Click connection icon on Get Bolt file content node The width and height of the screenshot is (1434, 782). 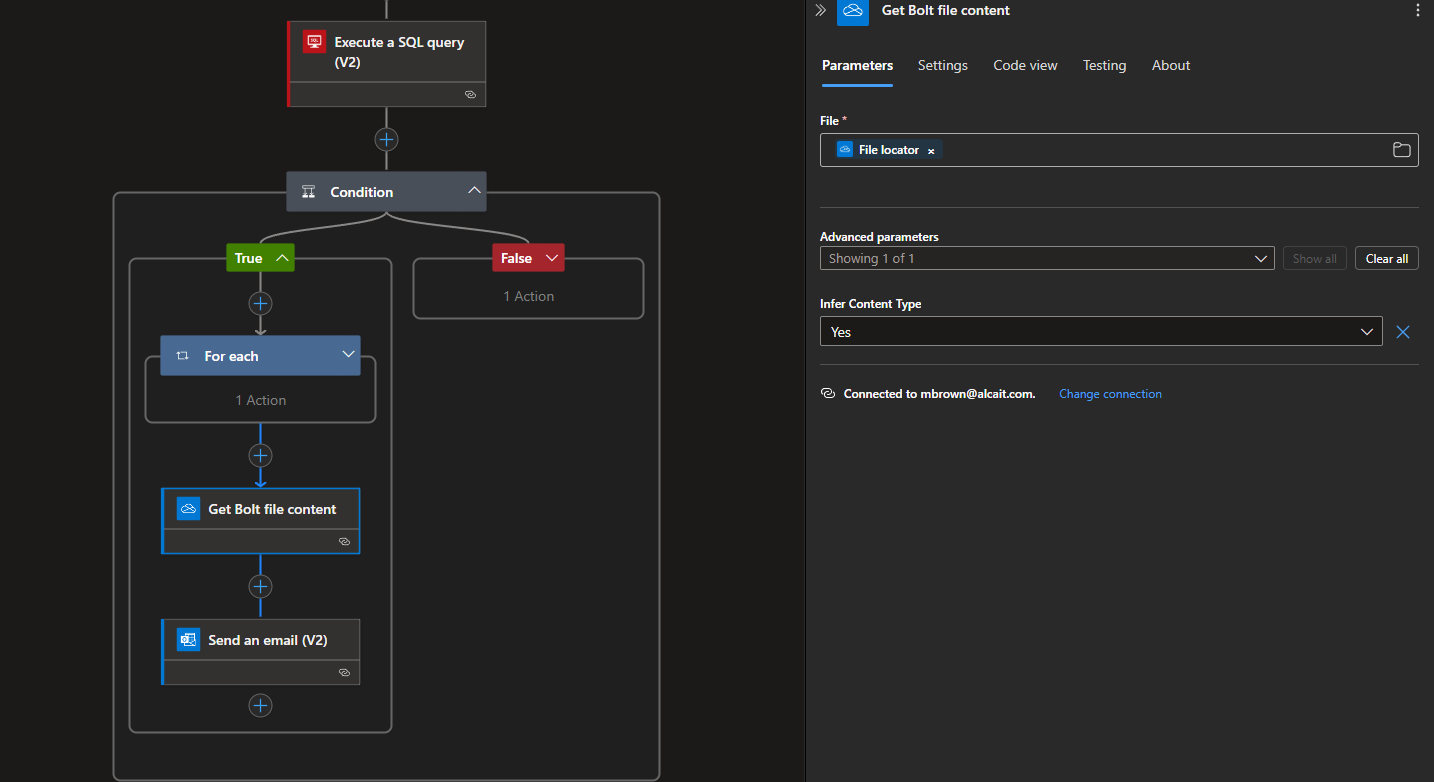click(344, 541)
